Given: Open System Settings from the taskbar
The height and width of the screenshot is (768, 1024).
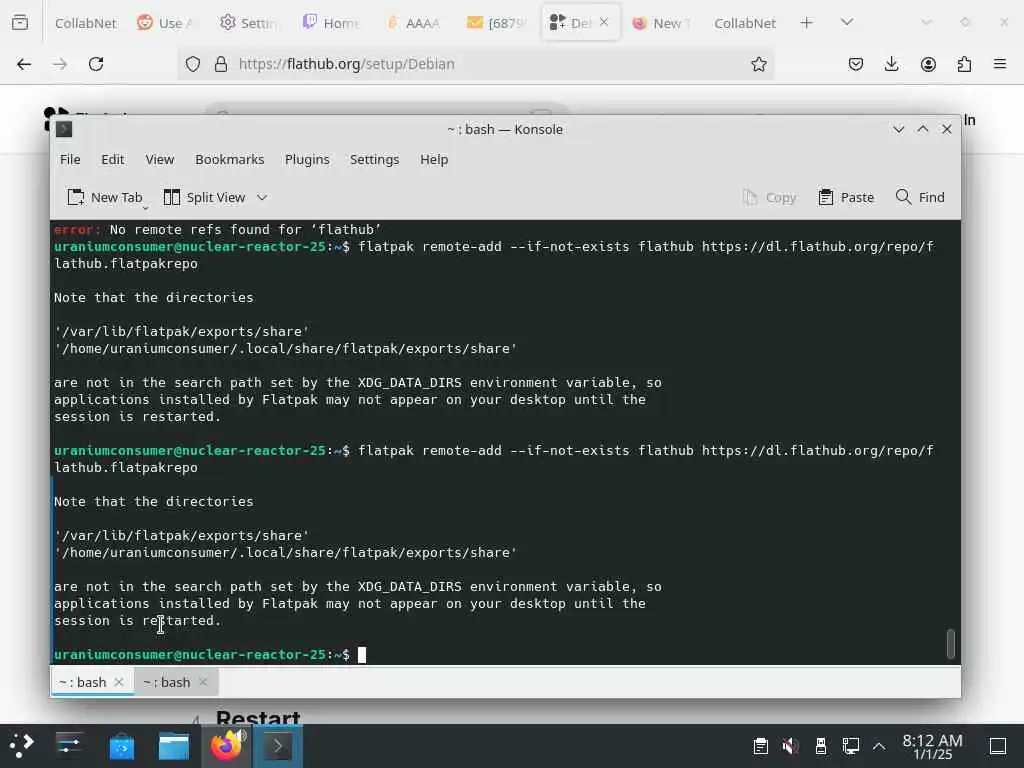Looking at the screenshot, I should point(69,745).
